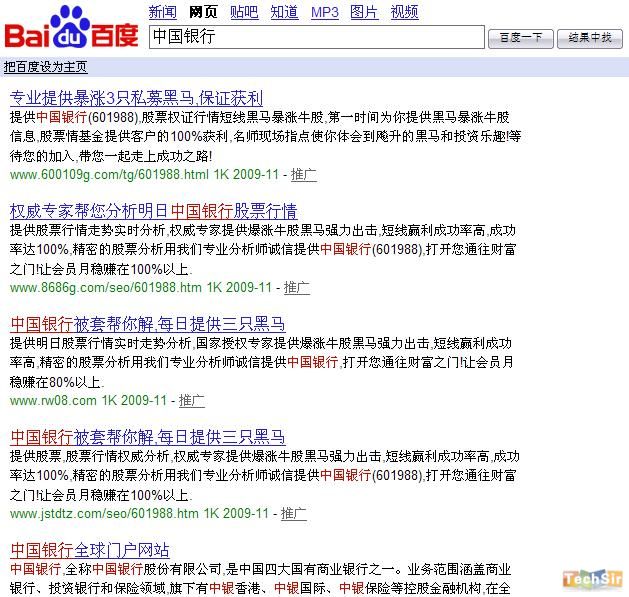Click URL text www.8686g.com/seo/601988.htm
Viewport: 629px width, 597px height.
pyautogui.click(x=106, y=288)
